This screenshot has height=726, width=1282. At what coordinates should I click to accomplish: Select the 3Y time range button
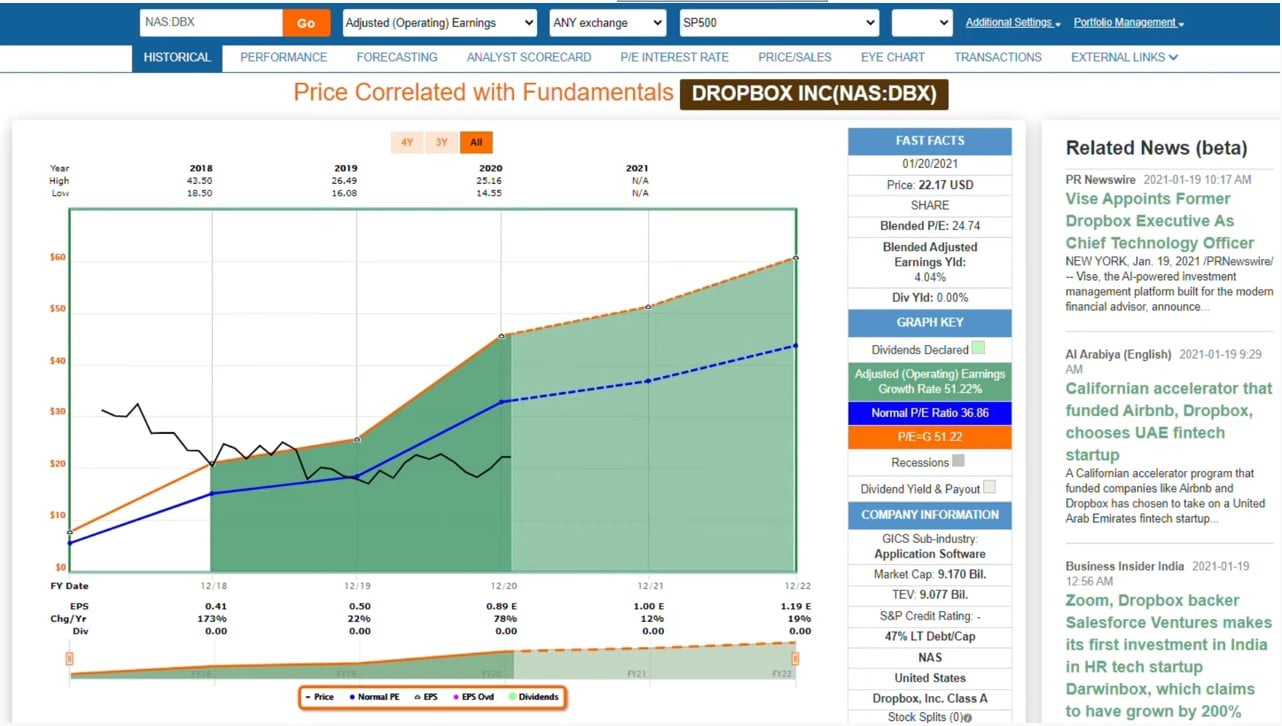coord(441,142)
